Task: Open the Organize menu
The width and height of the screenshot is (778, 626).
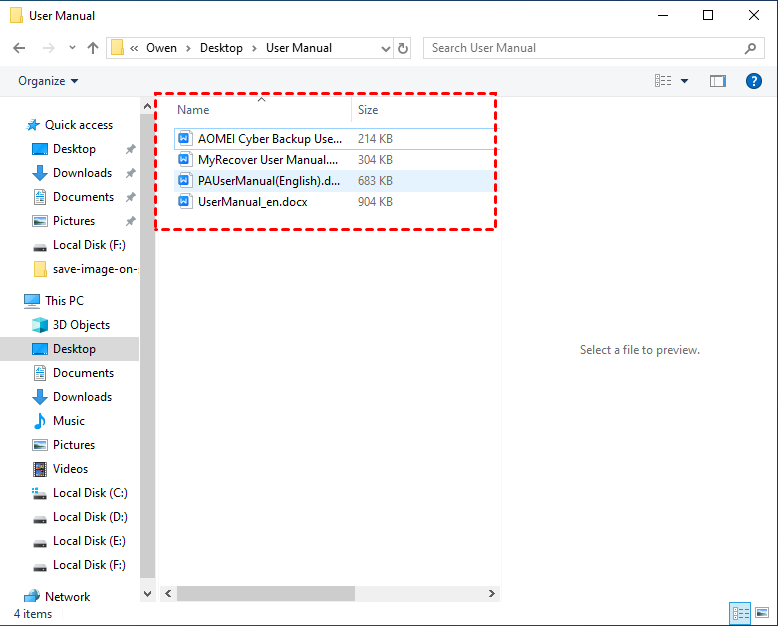Action: coord(48,81)
